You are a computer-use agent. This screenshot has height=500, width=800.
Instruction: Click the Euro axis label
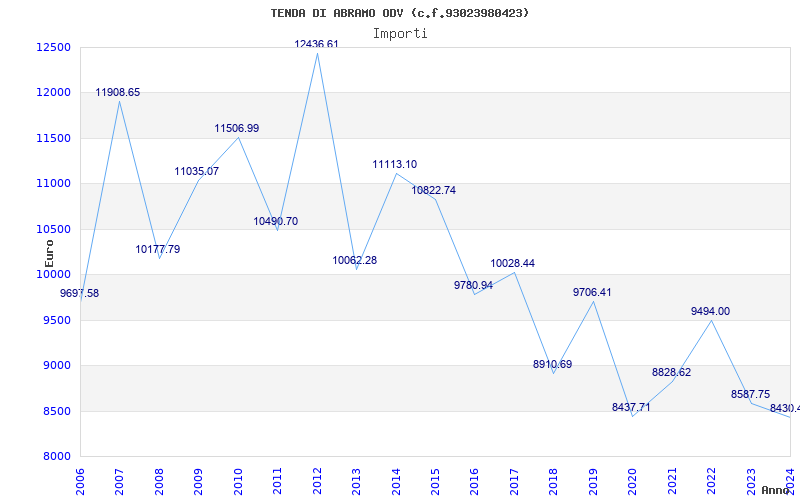[49, 254]
